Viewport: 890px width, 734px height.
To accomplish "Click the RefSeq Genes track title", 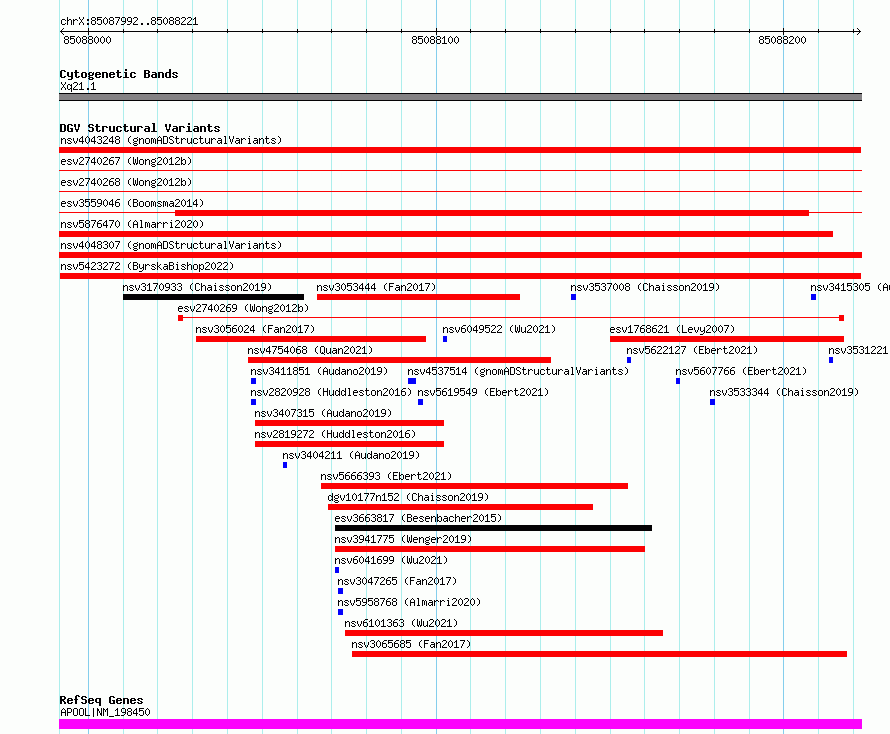I will tap(101, 700).
